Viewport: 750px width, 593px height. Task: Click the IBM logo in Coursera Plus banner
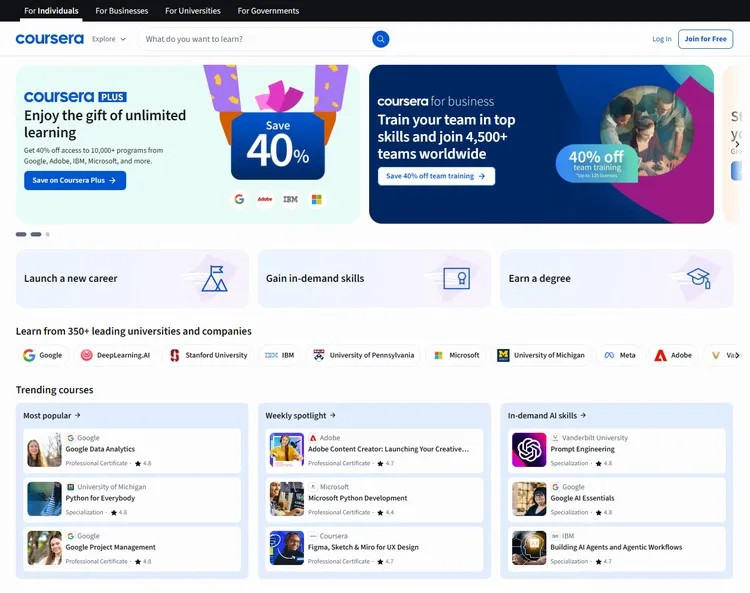tap(290, 199)
